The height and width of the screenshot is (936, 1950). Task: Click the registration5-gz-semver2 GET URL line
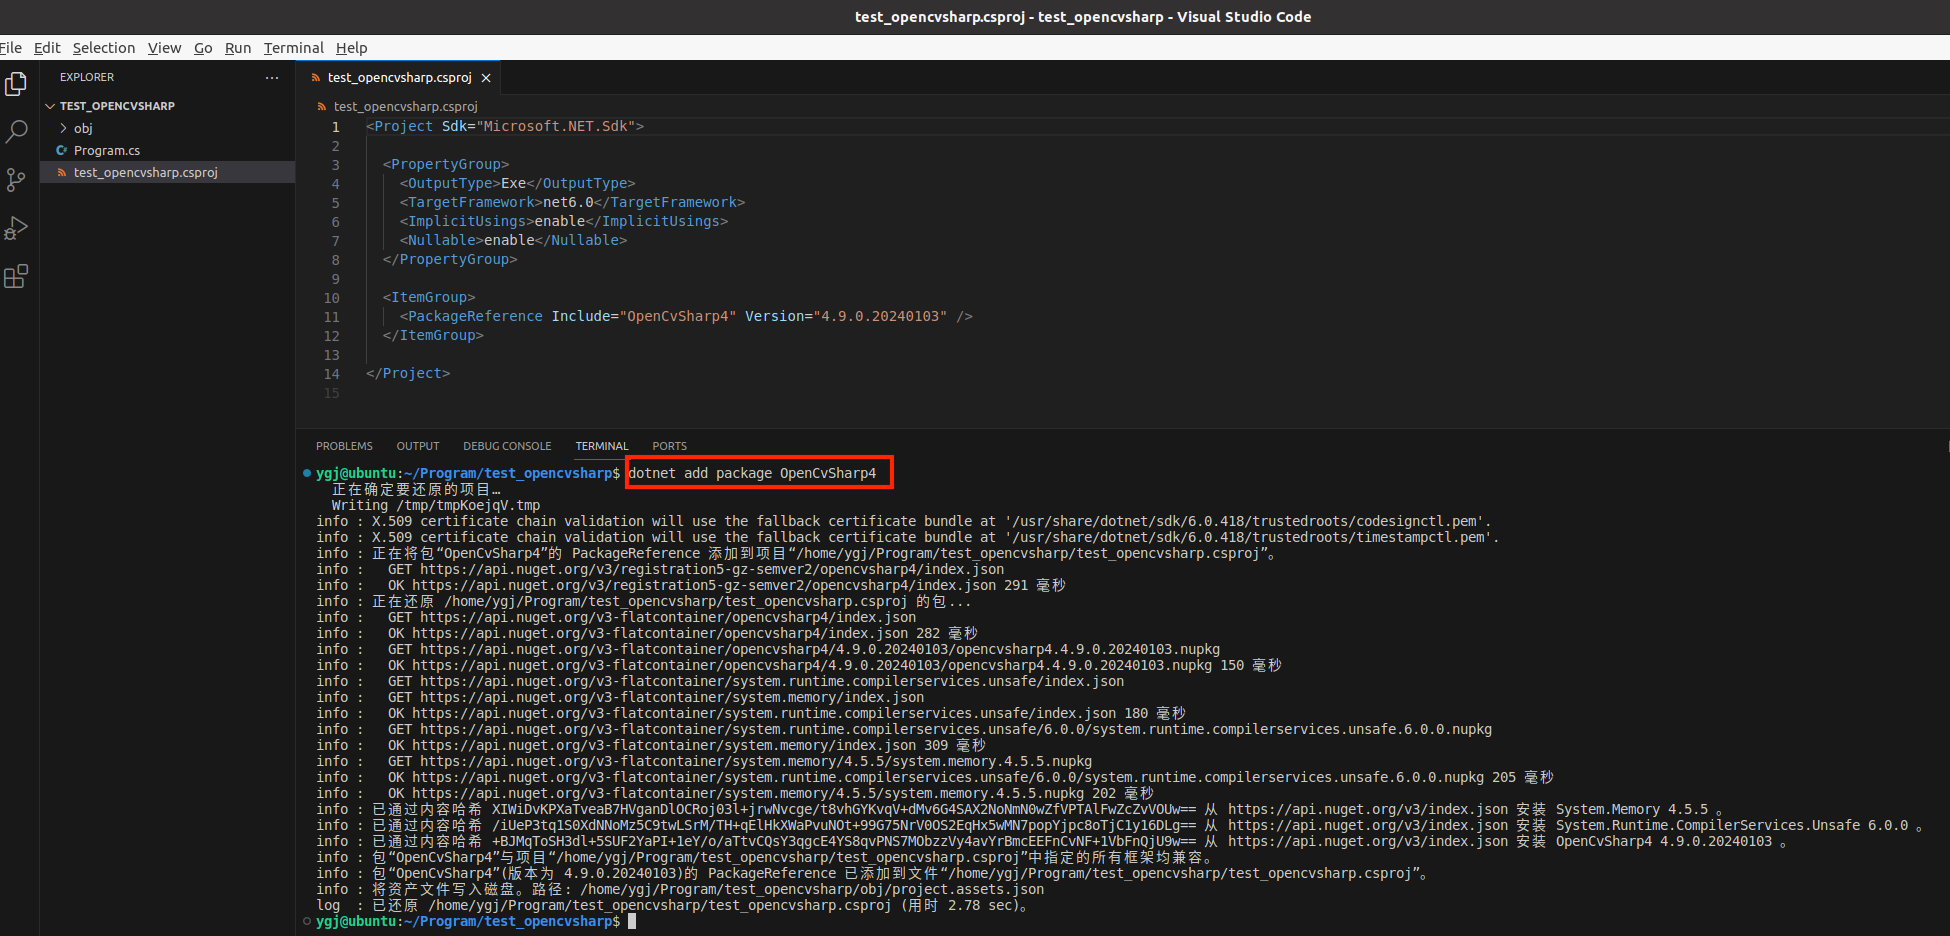[x=660, y=569]
